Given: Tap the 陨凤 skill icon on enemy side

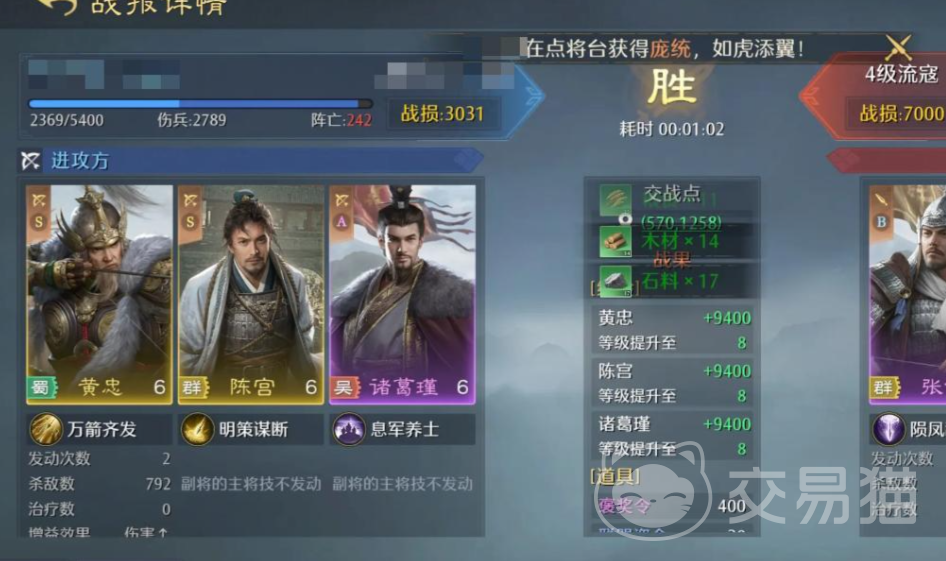Looking at the screenshot, I should coord(888,429).
